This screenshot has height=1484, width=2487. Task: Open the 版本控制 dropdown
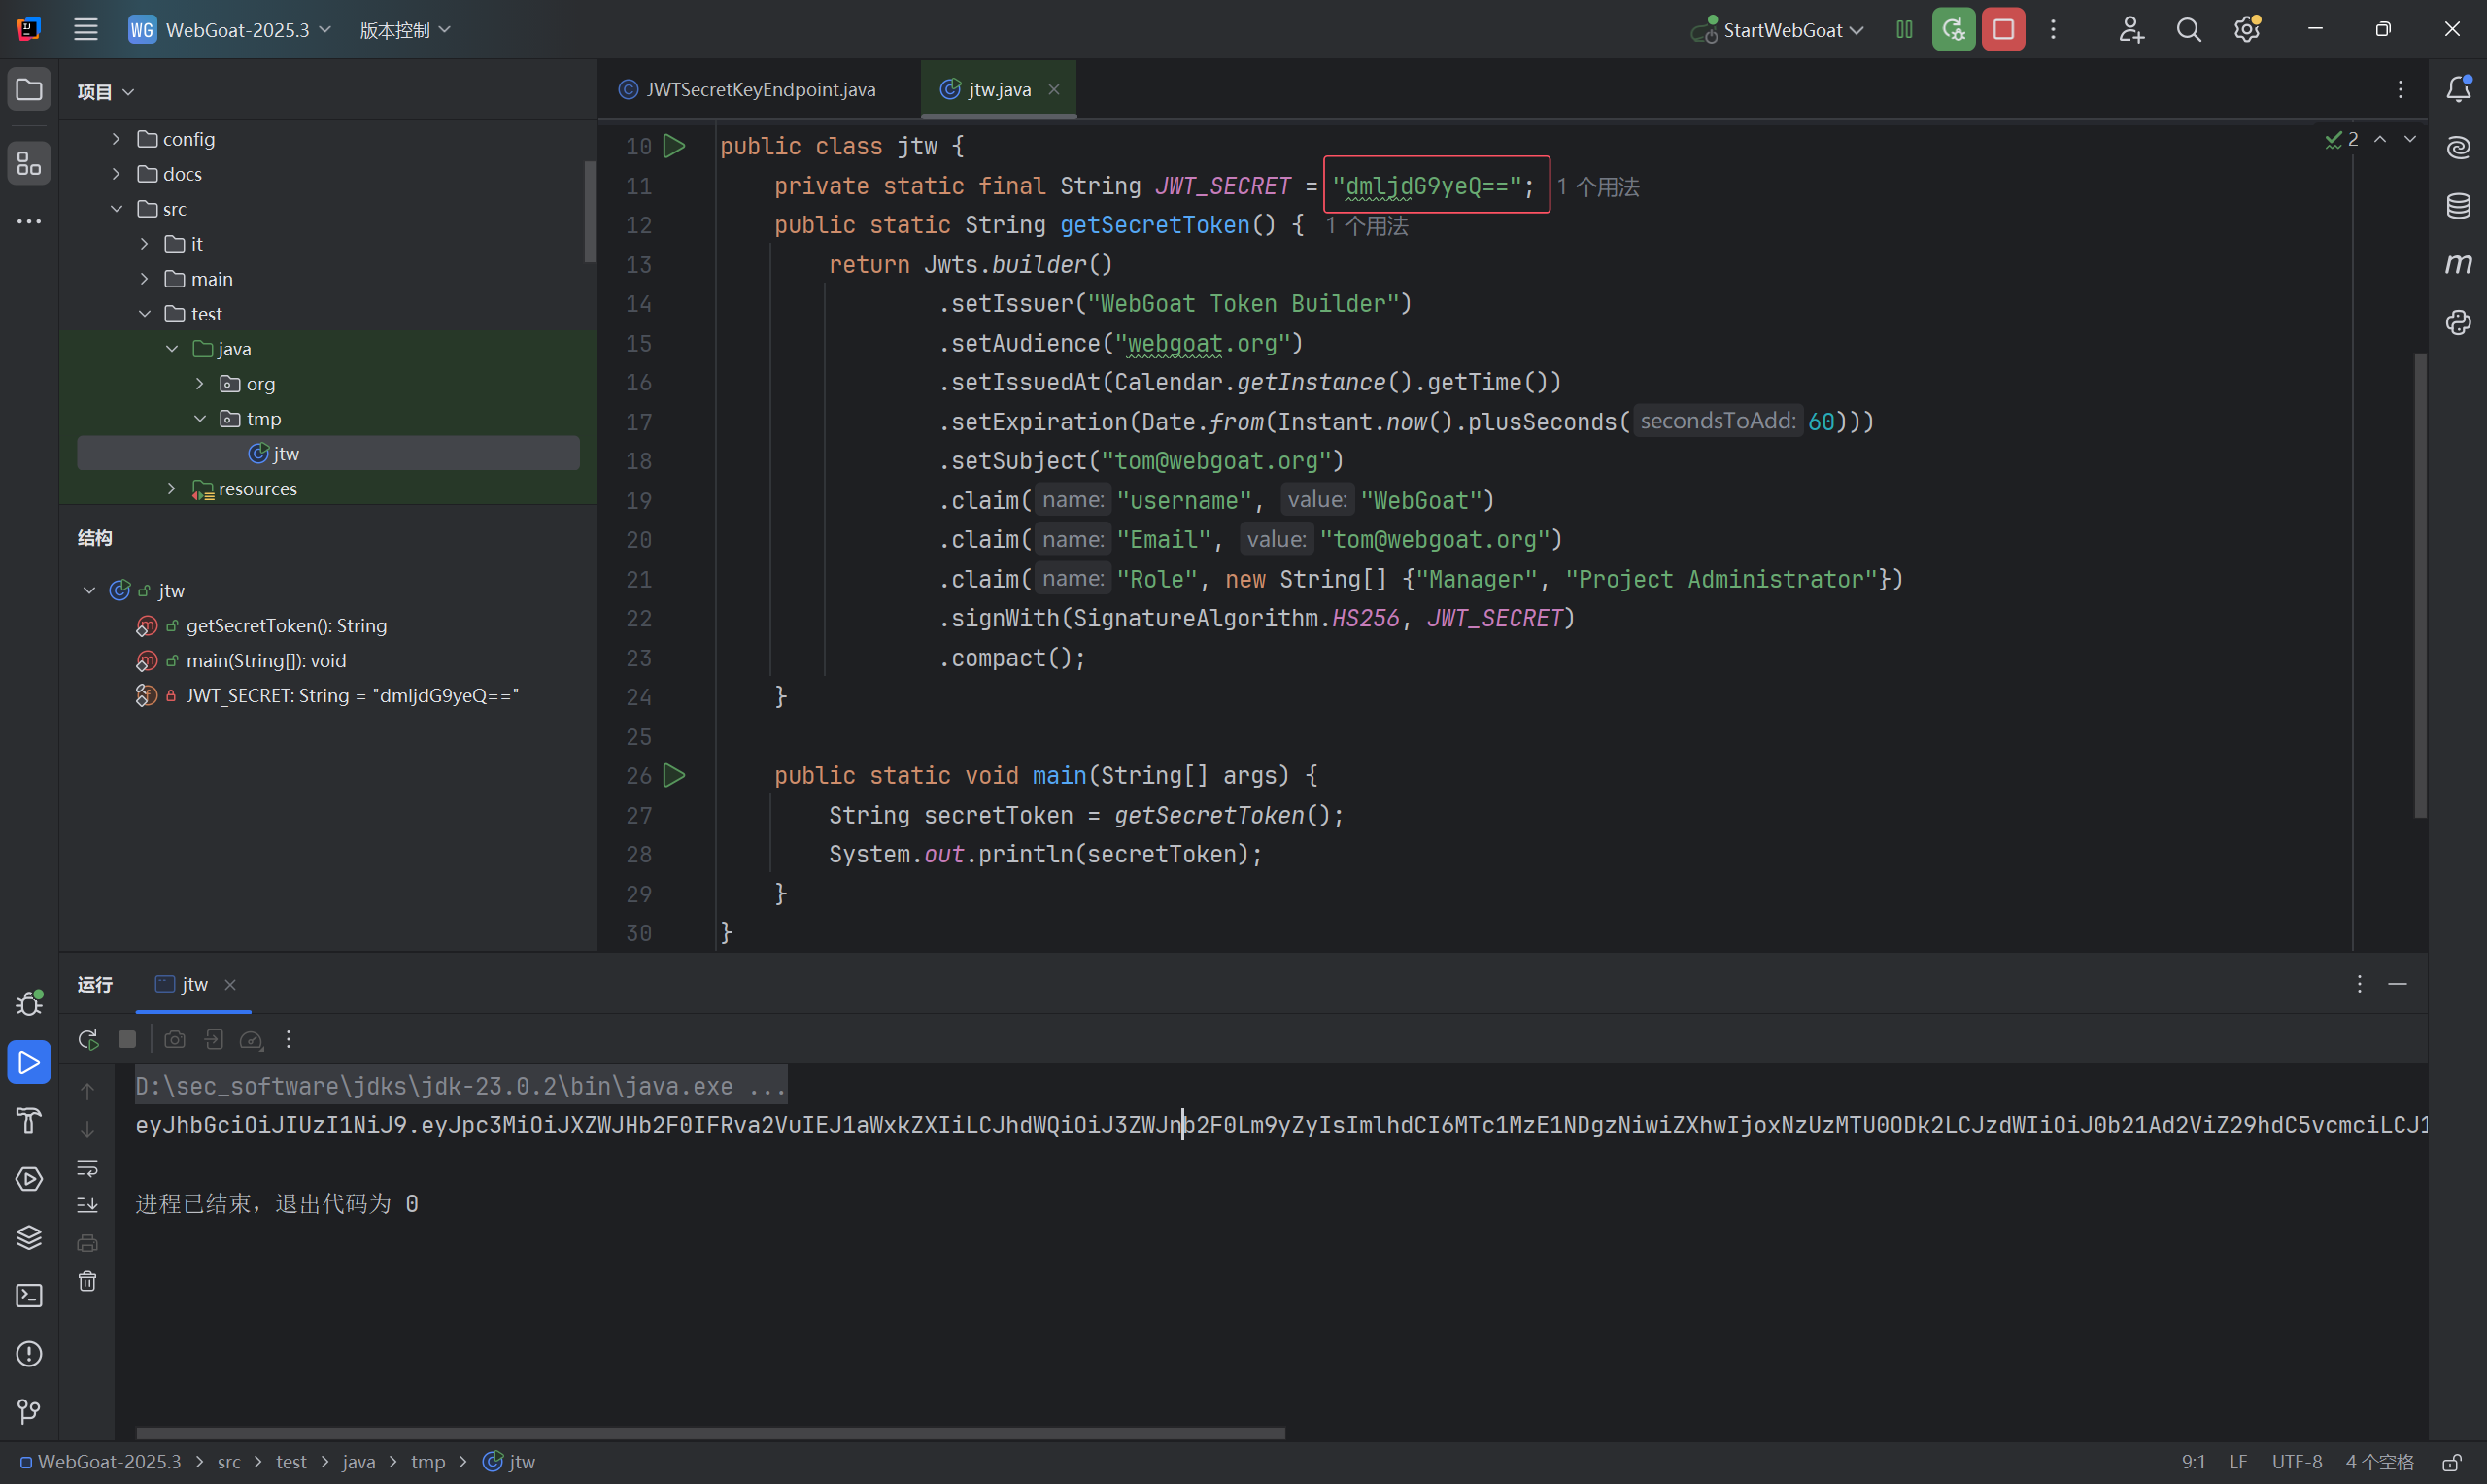tap(405, 30)
